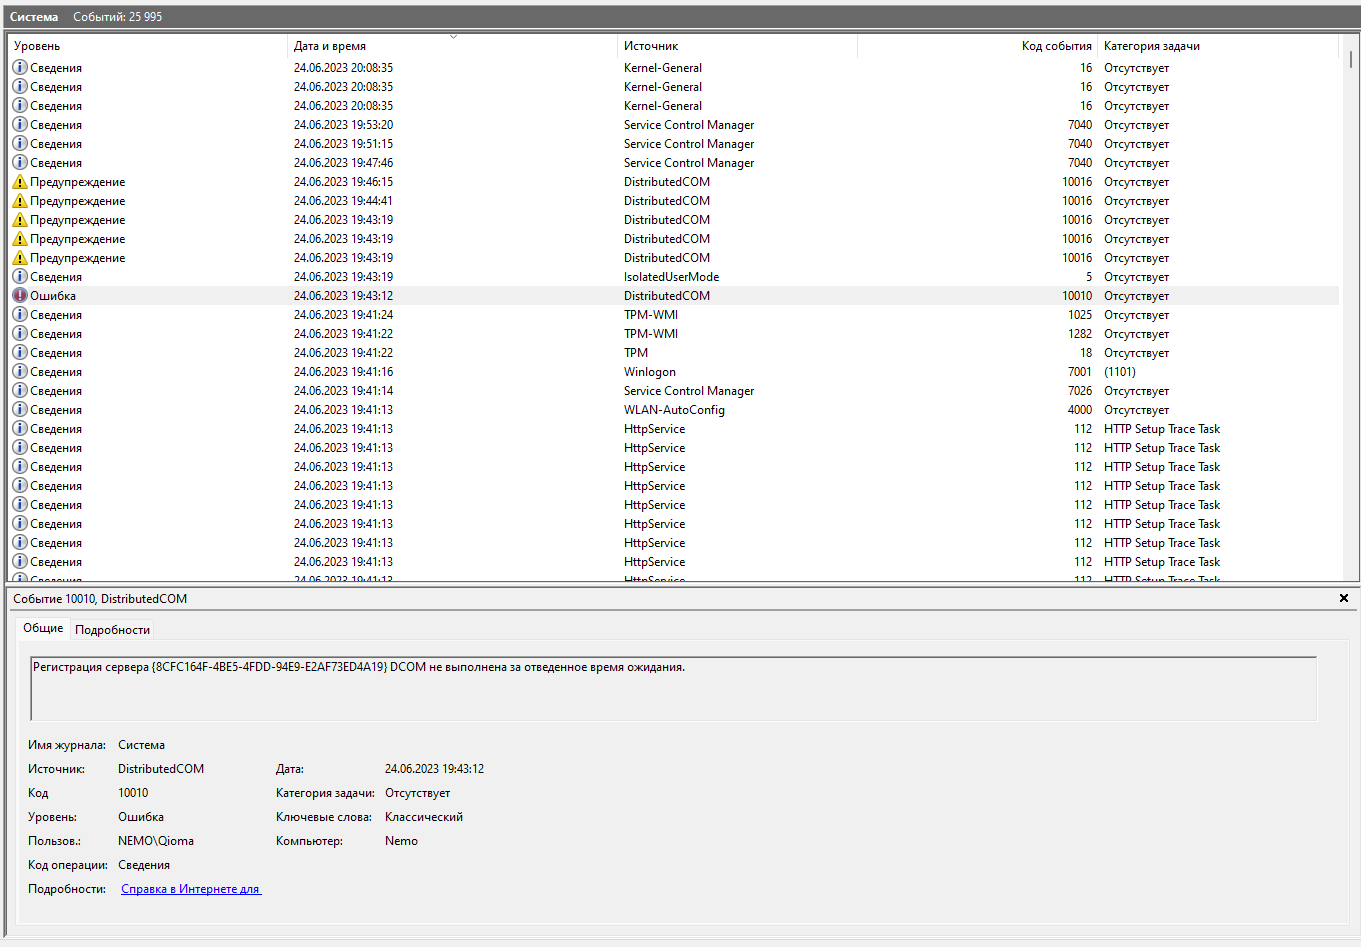Image resolution: width=1361 pixels, height=947 pixels.
Task: Click the info icon of the event 7026 row
Action: point(20,391)
